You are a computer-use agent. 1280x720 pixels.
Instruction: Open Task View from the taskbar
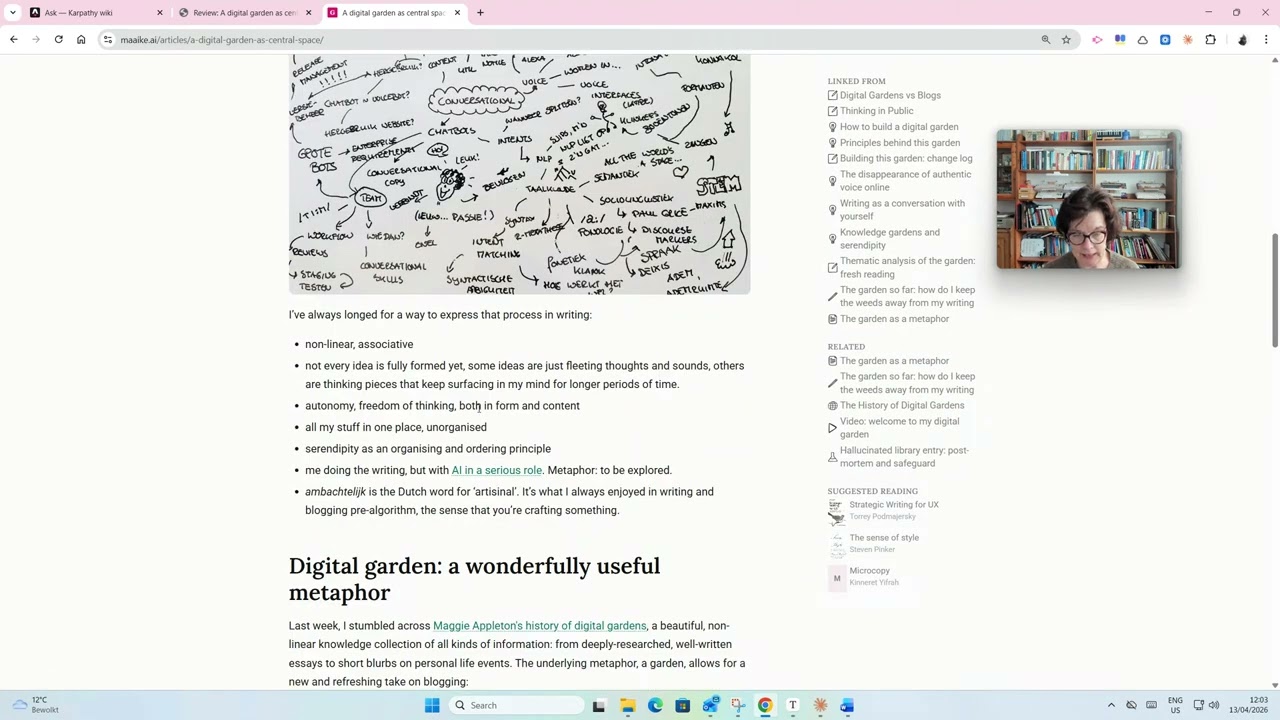point(599,705)
